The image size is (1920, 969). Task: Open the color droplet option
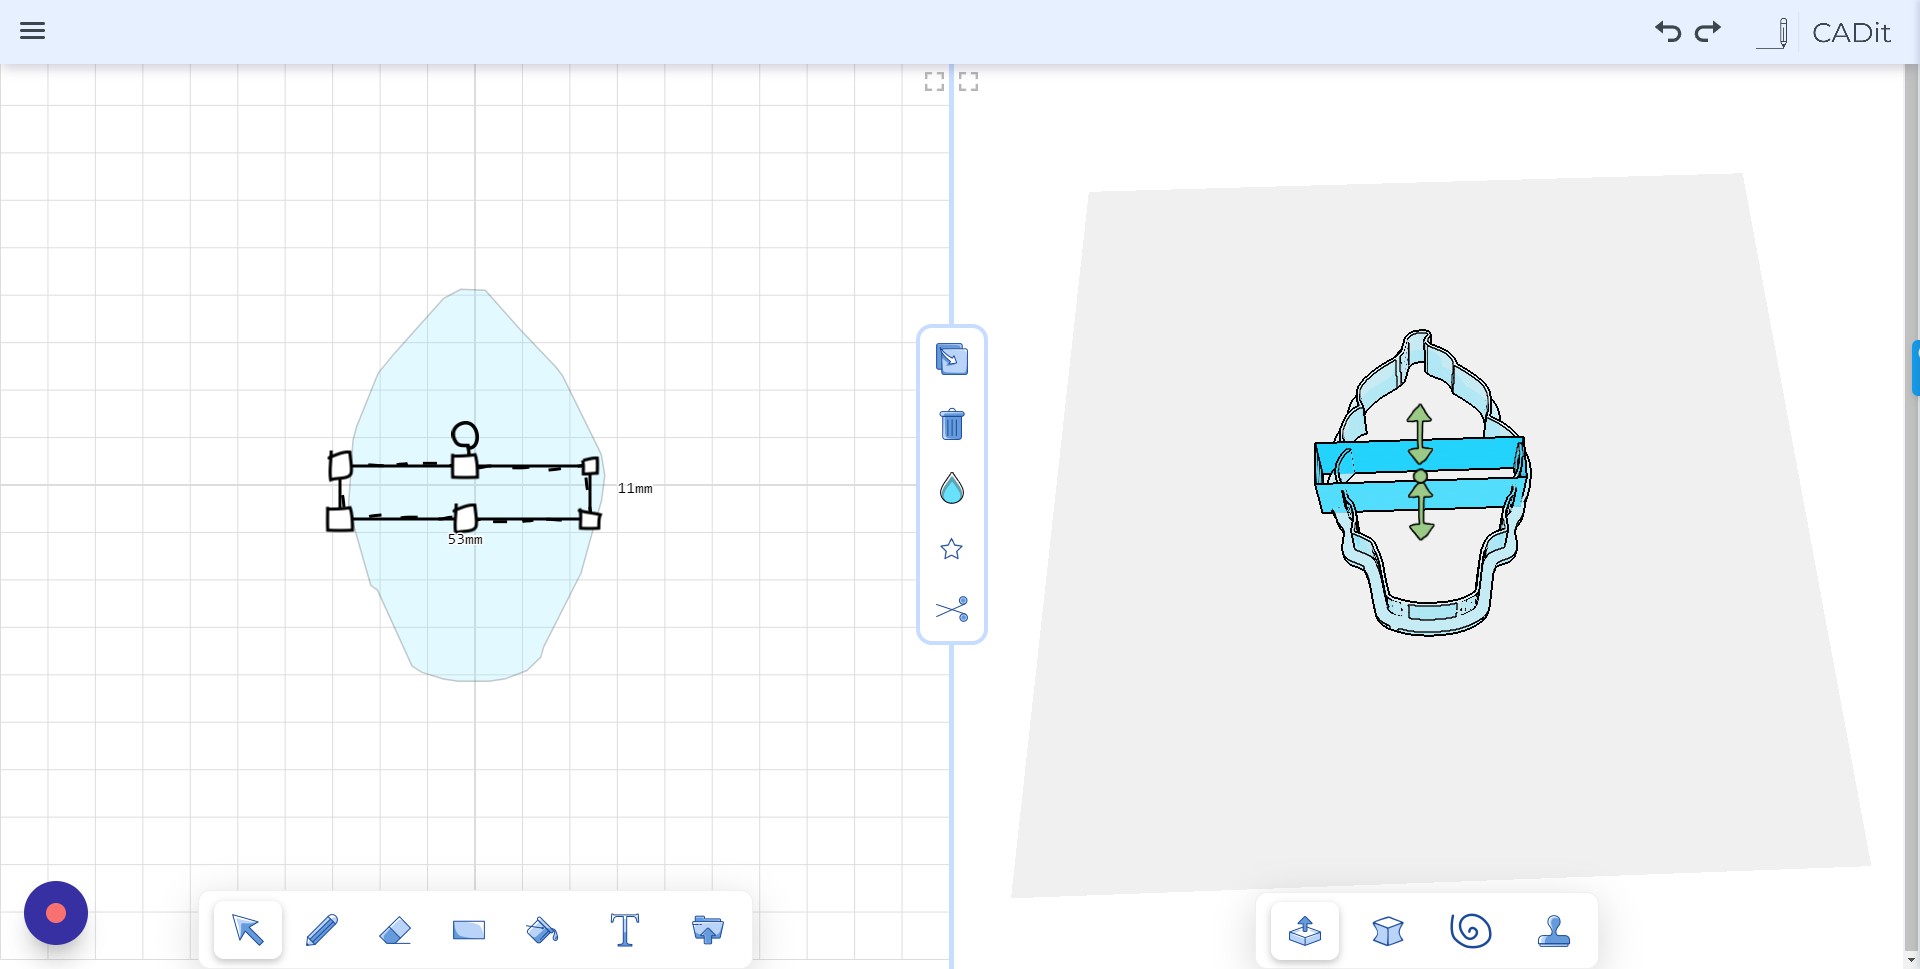952,488
